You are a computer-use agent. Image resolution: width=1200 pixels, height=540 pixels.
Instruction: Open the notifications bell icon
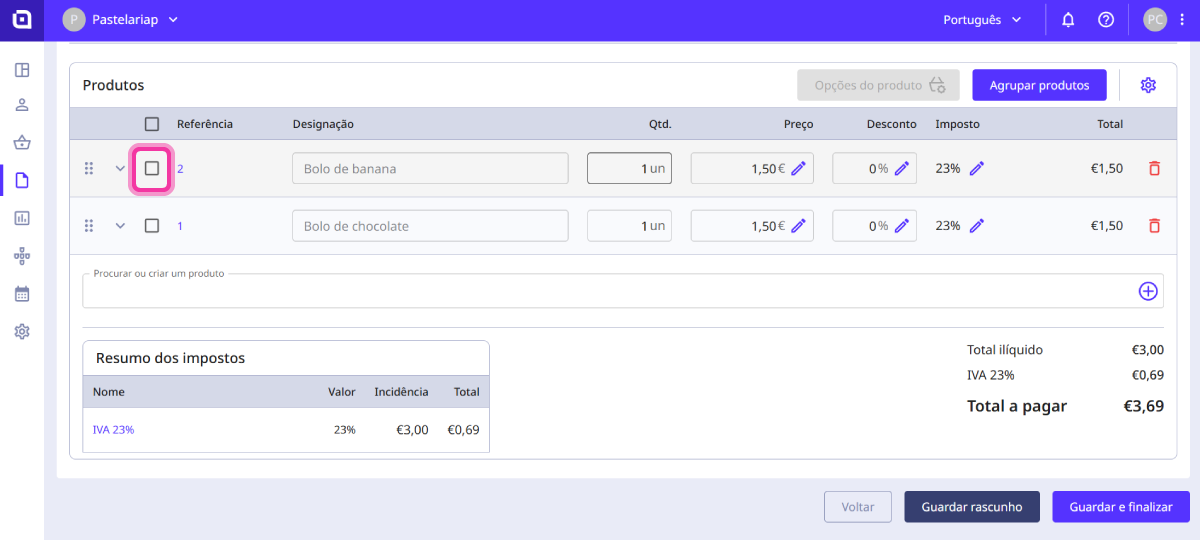pyautogui.click(x=1068, y=20)
